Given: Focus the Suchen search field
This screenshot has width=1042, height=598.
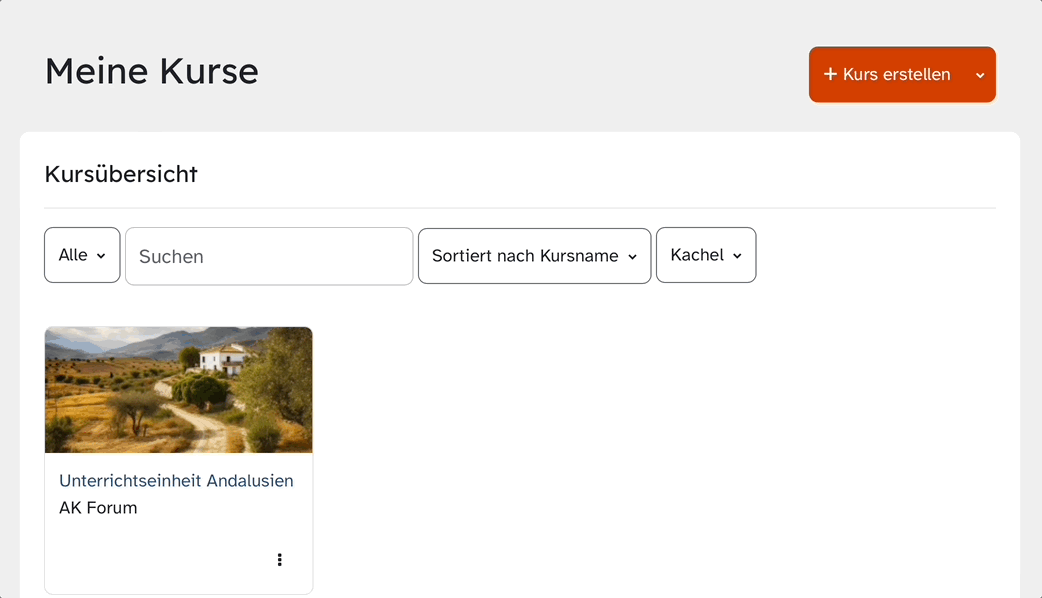Looking at the screenshot, I should pos(269,256).
